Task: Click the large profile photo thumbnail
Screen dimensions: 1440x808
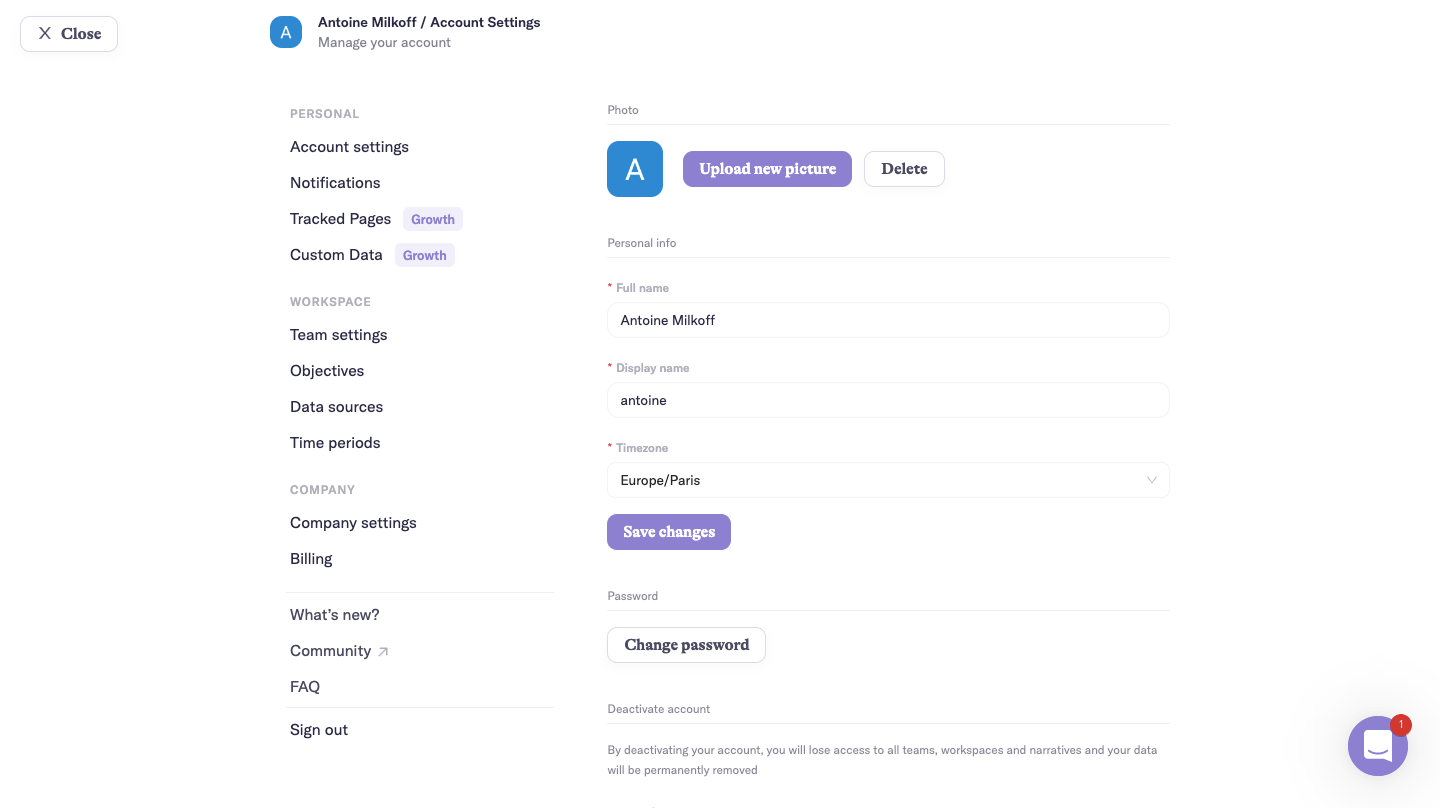Action: coord(635,169)
